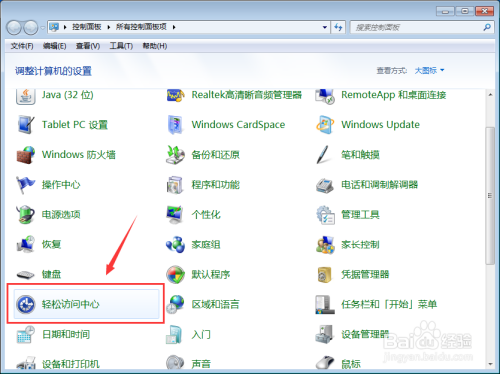
Task: Click the Realtek audio manager icon
Action: click(x=175, y=96)
